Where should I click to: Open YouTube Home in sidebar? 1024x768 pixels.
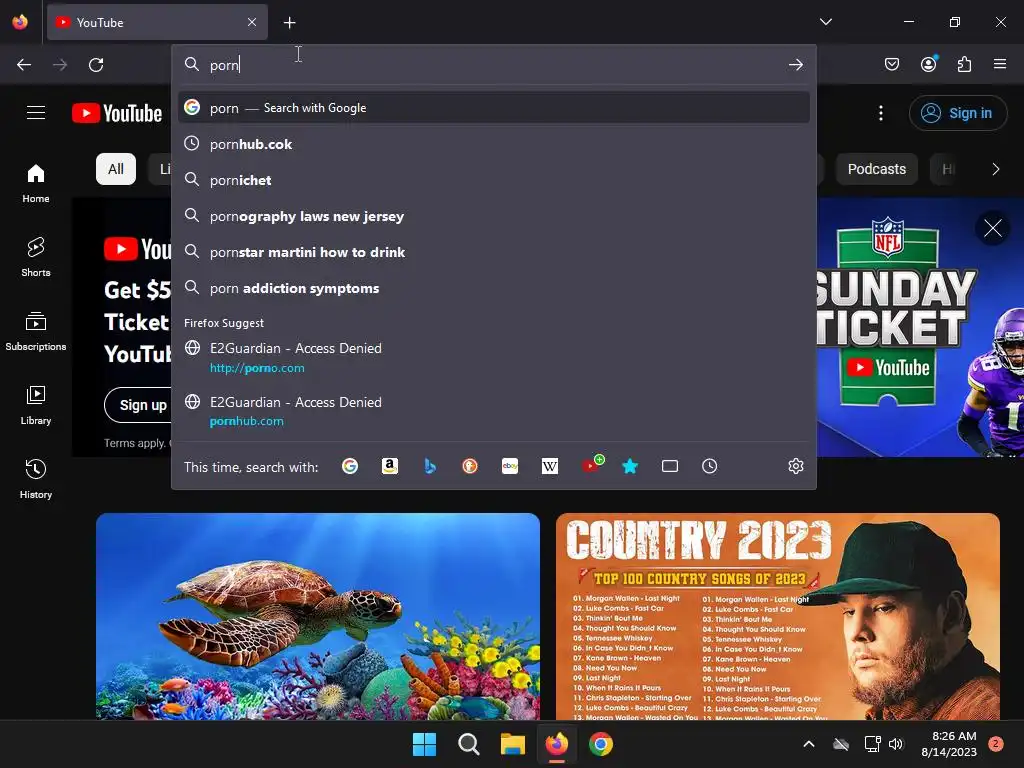click(x=36, y=184)
